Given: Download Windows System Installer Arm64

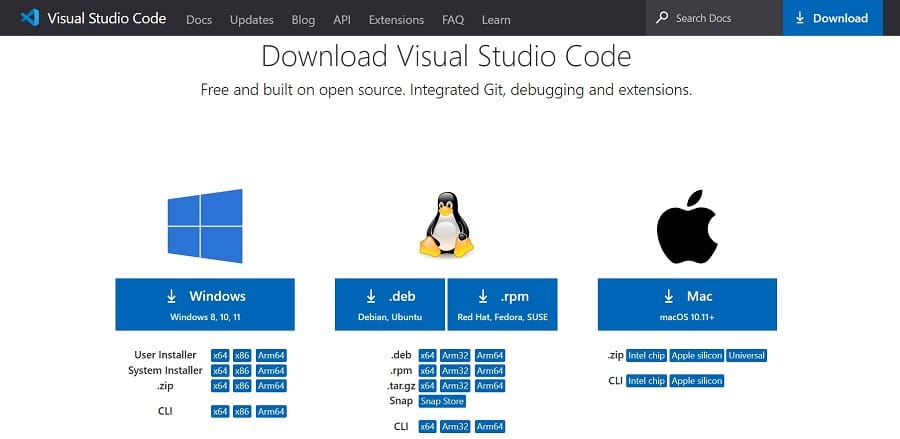Looking at the screenshot, I should [x=271, y=371].
